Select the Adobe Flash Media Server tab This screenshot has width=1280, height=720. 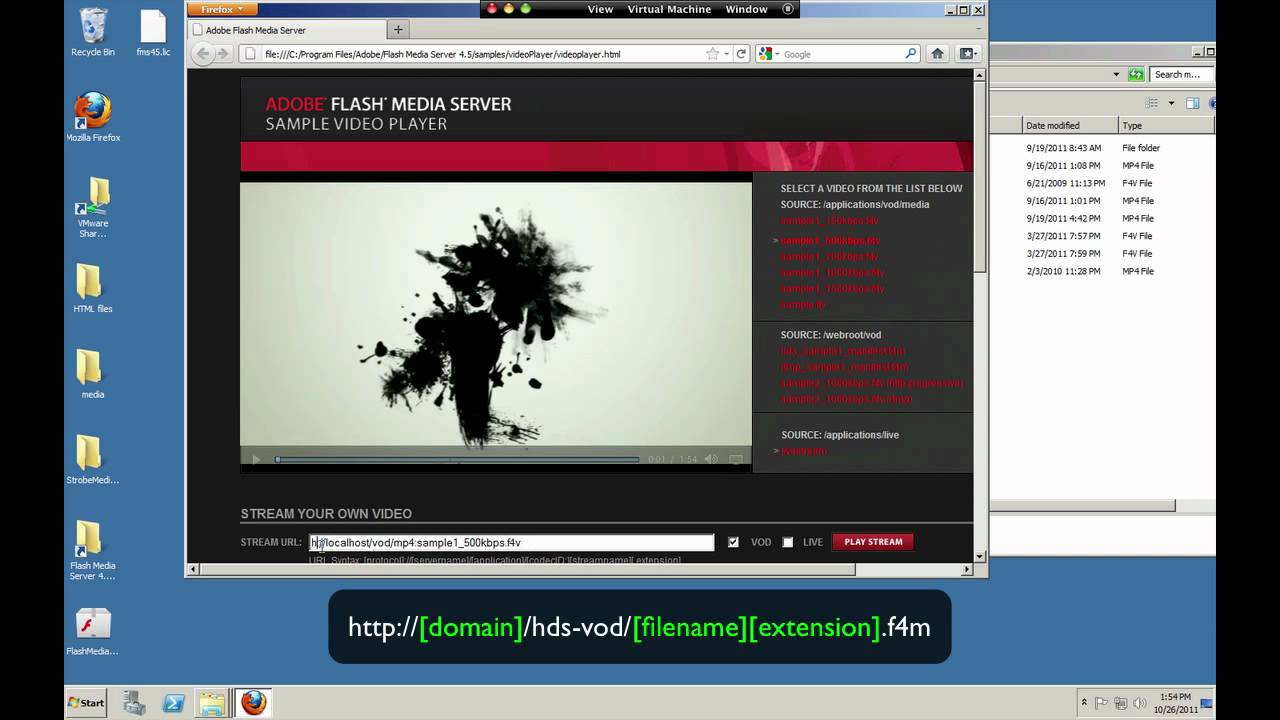click(x=285, y=30)
